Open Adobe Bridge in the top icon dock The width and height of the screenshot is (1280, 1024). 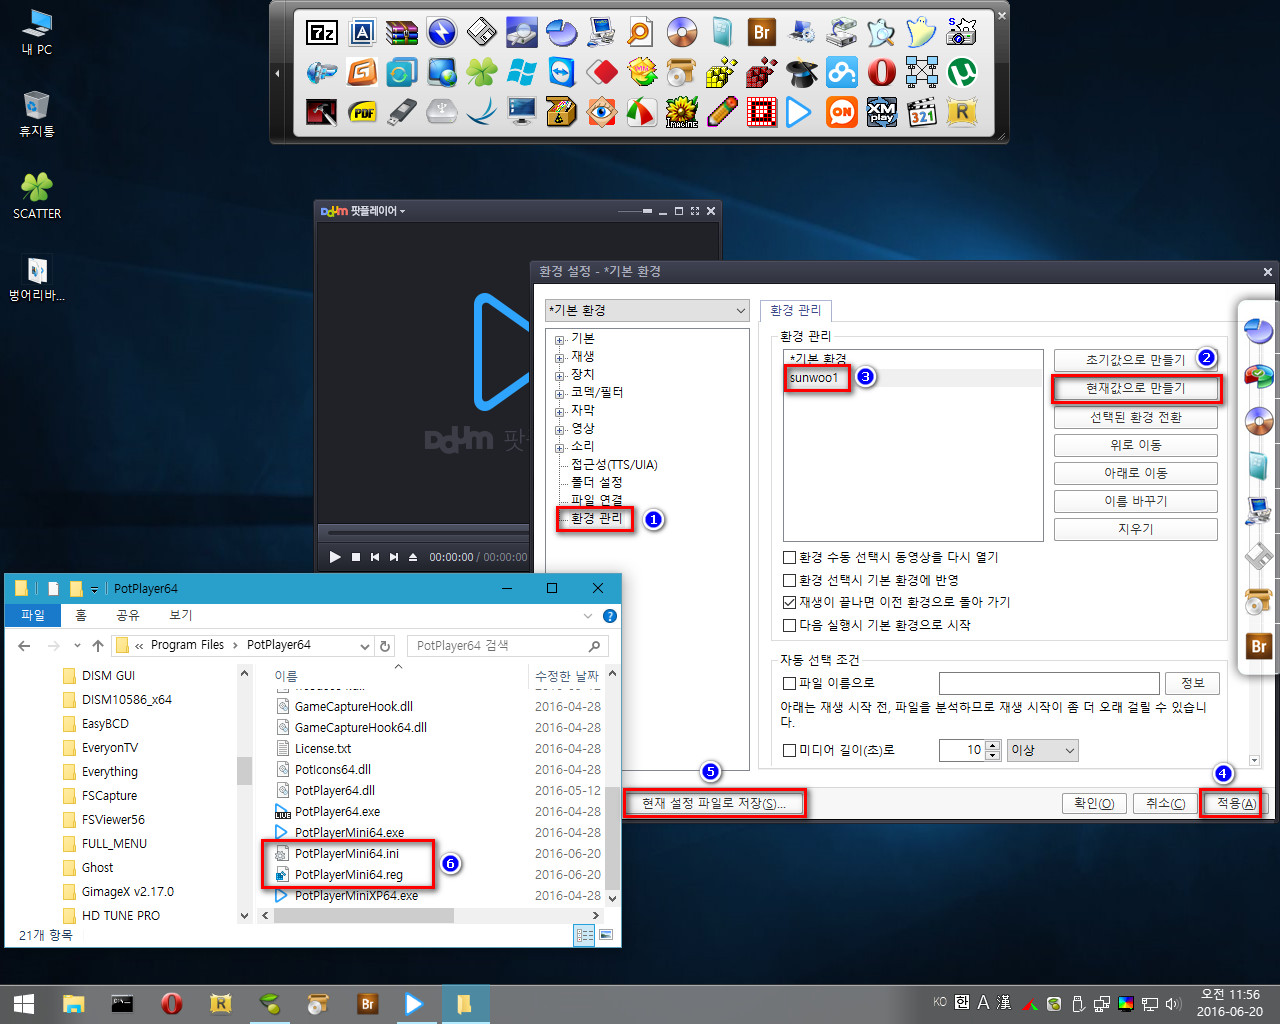click(762, 33)
